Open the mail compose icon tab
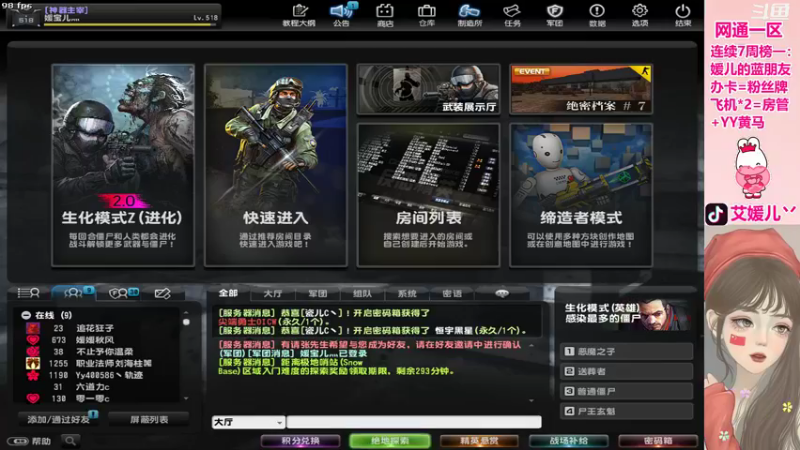Screen dimensions: 800x450 click(x=162, y=293)
